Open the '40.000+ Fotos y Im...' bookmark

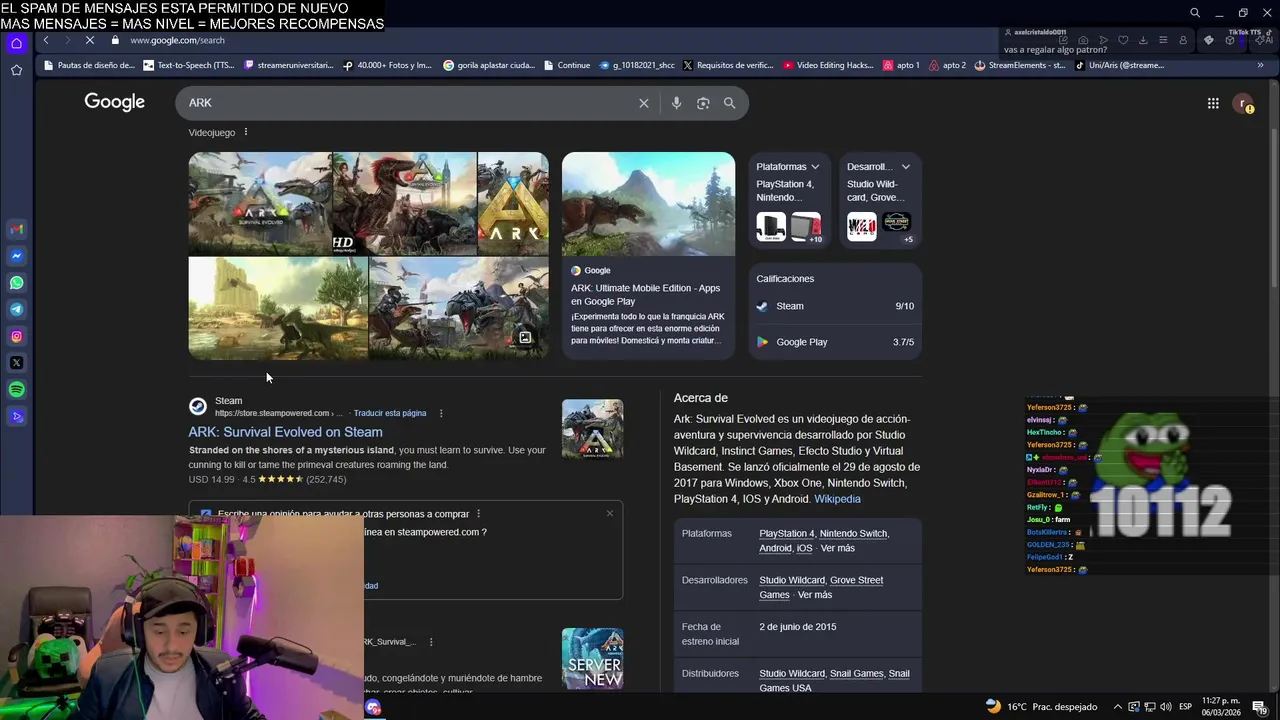pyautogui.click(x=387, y=66)
